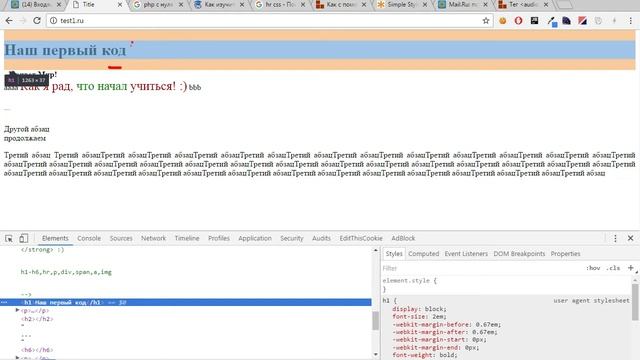Focus the styles Filter input
The height and width of the screenshot is (360, 640).
[x=482, y=268]
